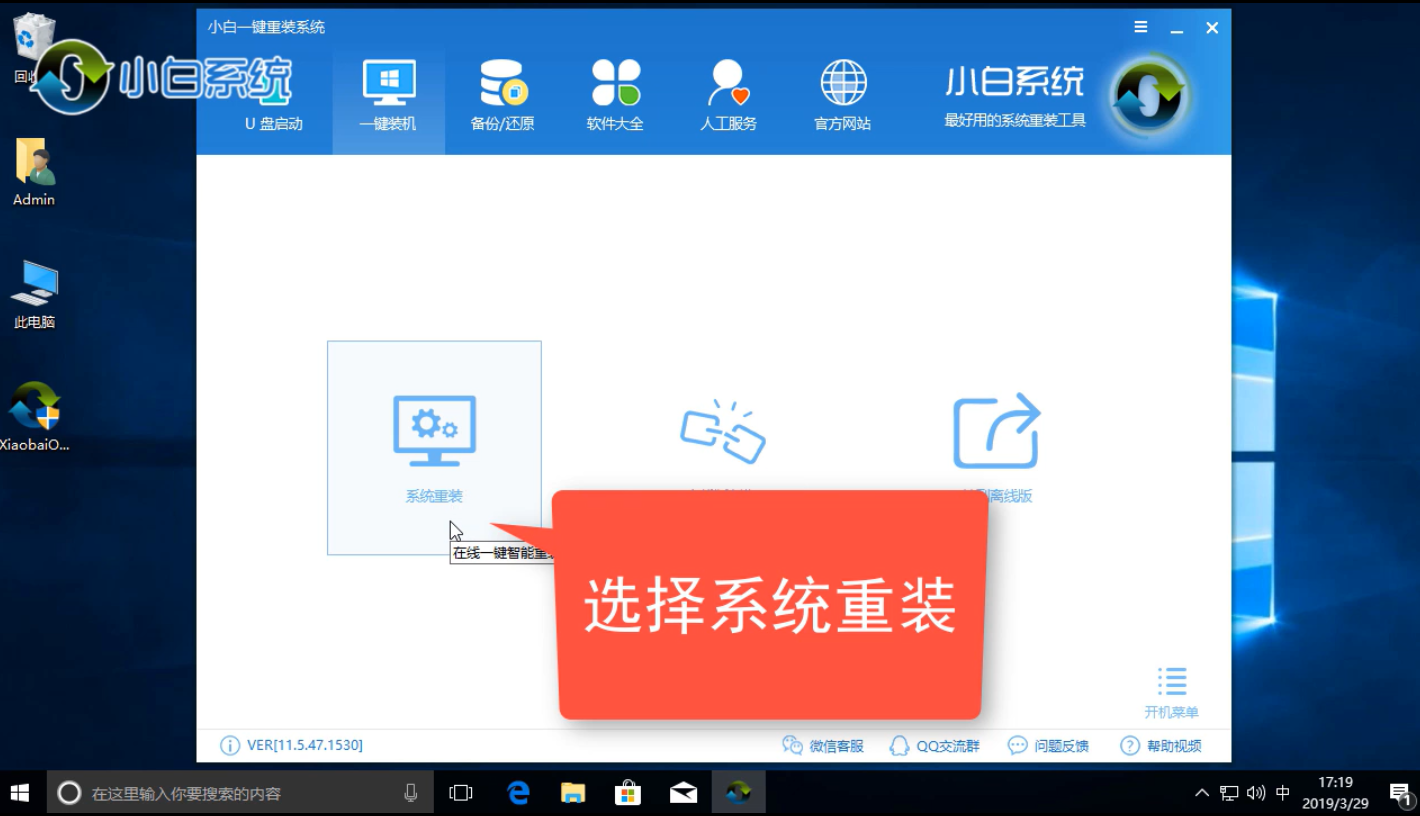Viewport: 1420px width, 816px height.
Task: Open 微信客服 link
Action: pos(823,746)
